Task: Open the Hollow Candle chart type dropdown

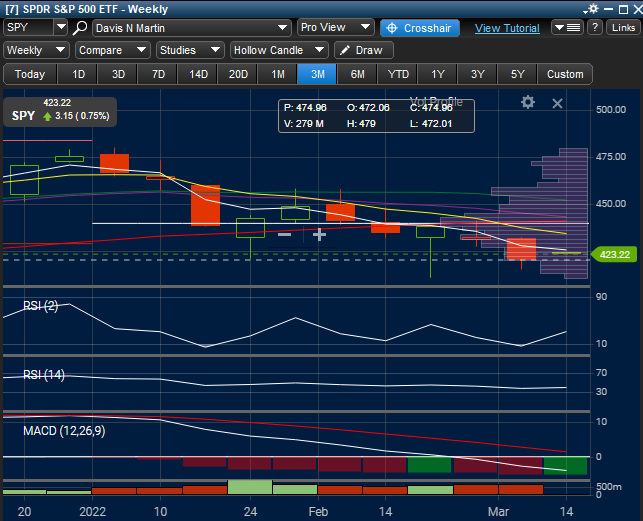Action: click(279, 50)
